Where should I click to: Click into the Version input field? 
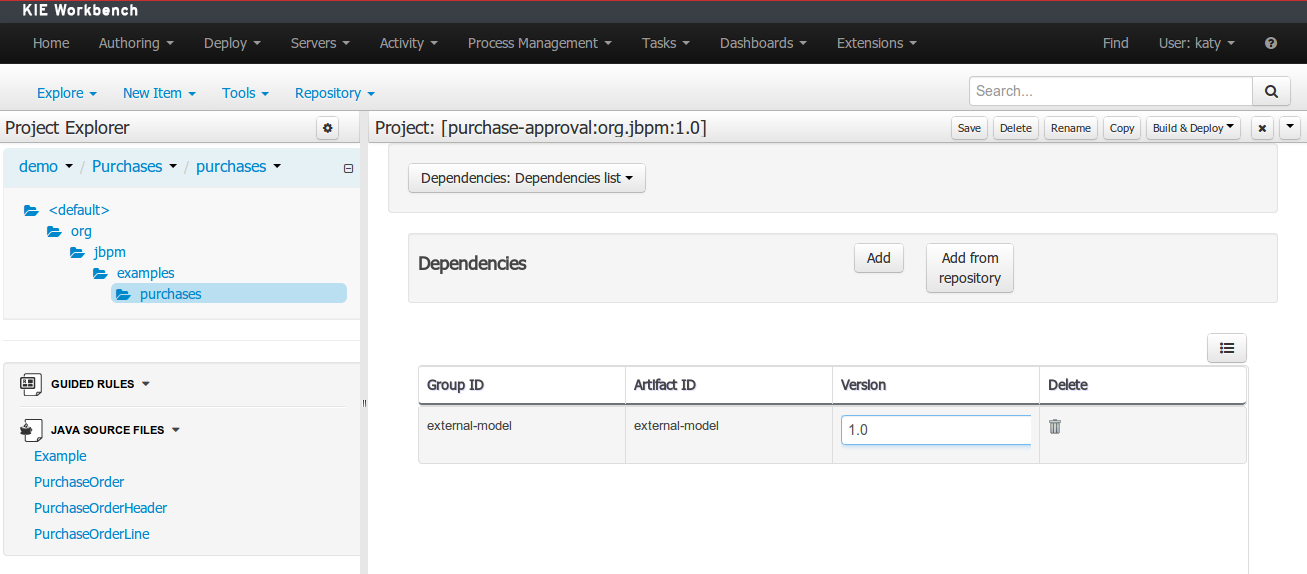(936, 430)
